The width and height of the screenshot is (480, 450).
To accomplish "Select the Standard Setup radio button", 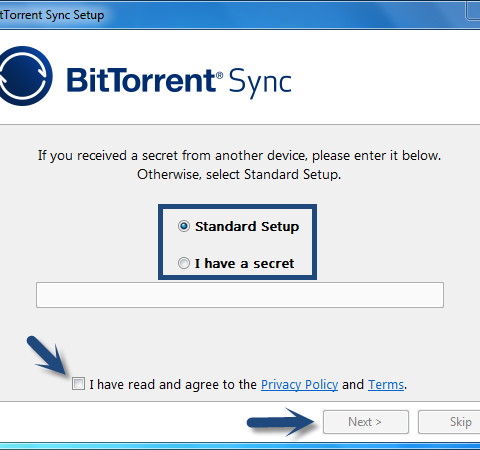I will (184, 226).
